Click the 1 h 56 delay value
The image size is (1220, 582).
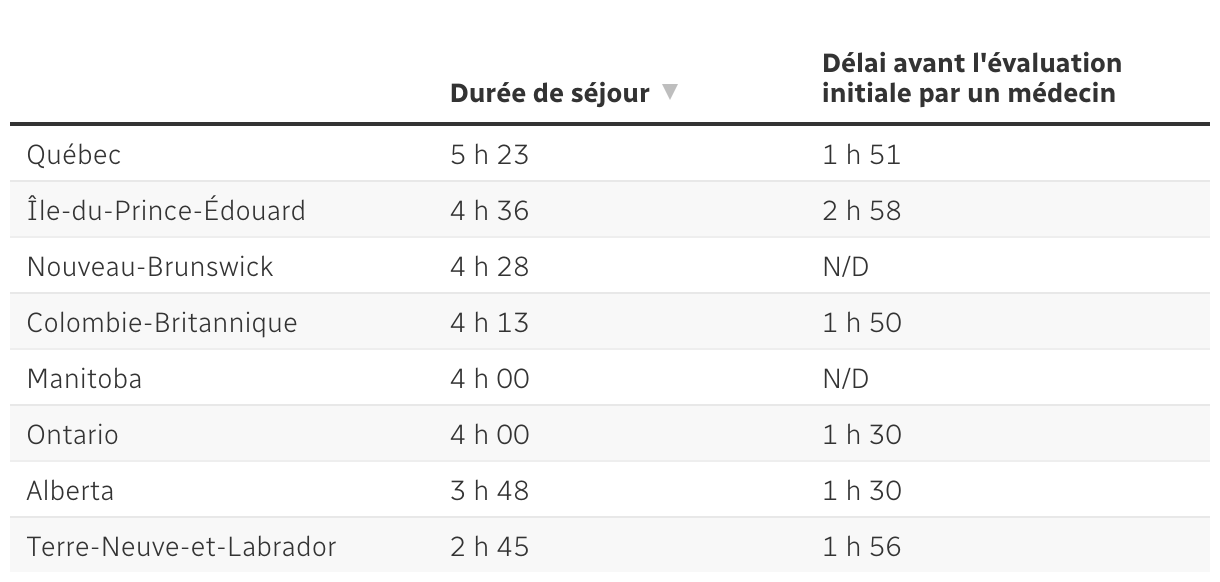pyautogui.click(x=862, y=547)
